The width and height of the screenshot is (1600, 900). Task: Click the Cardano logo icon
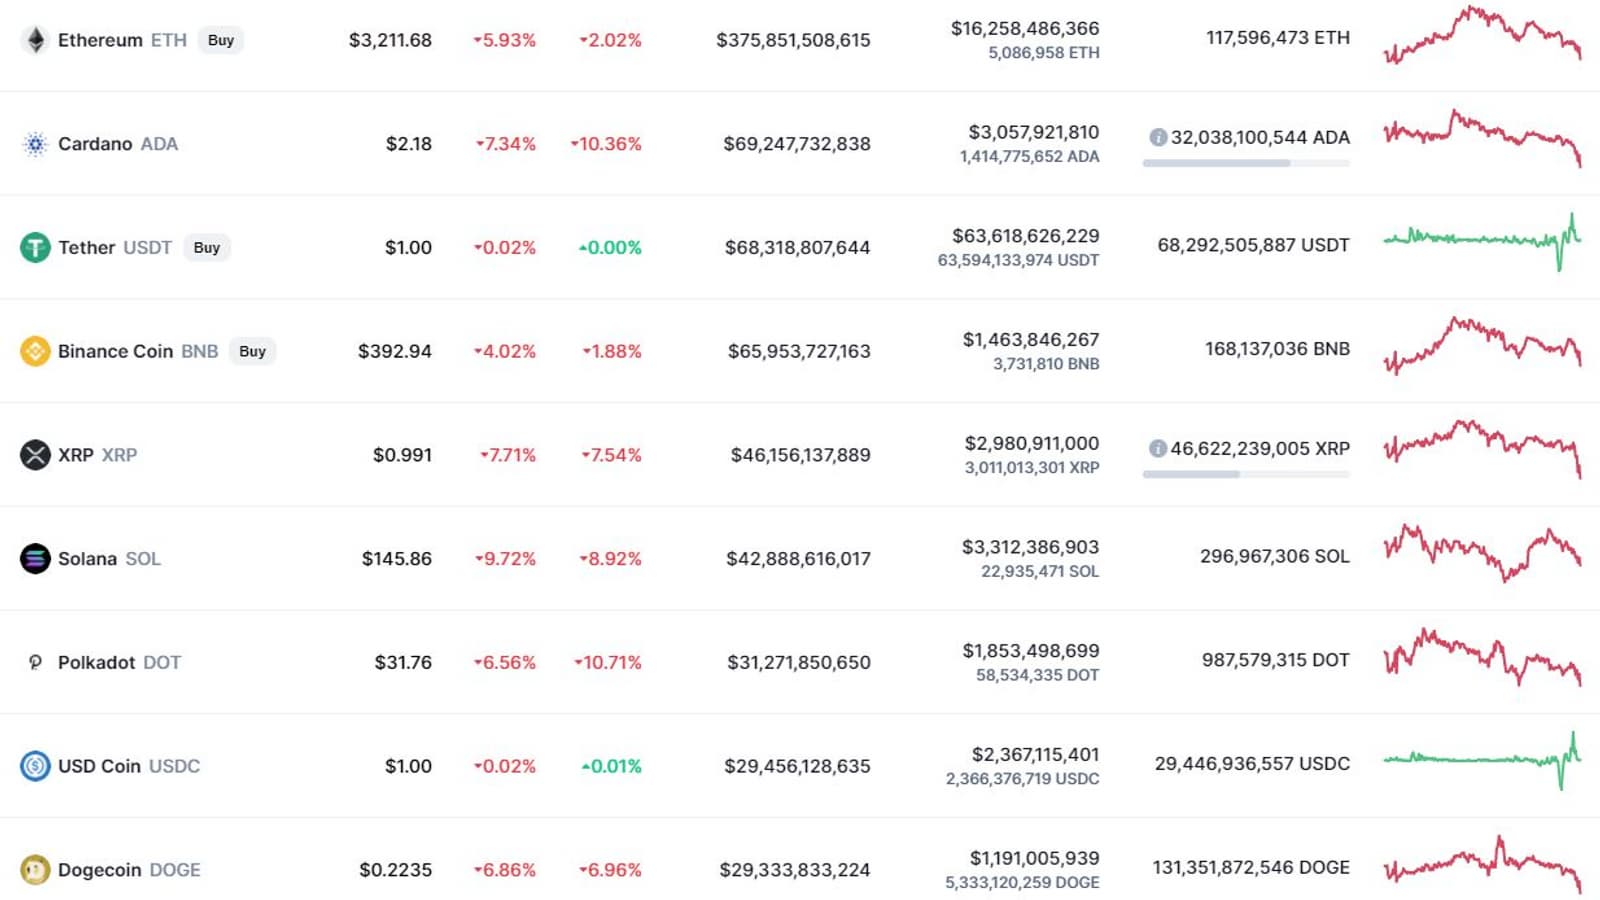(x=36, y=144)
